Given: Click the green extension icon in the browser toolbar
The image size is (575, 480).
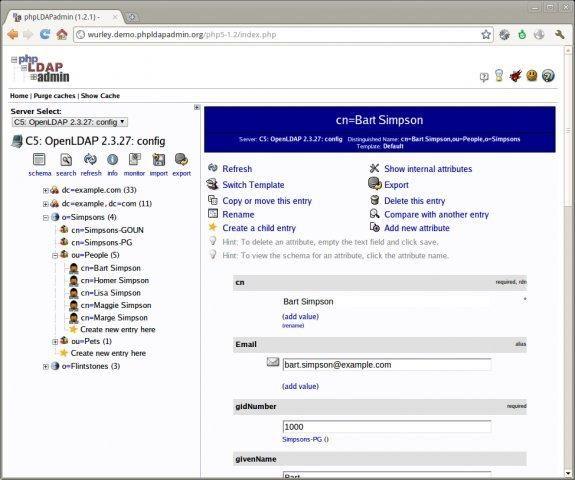Looking at the screenshot, I should tap(522, 35).
